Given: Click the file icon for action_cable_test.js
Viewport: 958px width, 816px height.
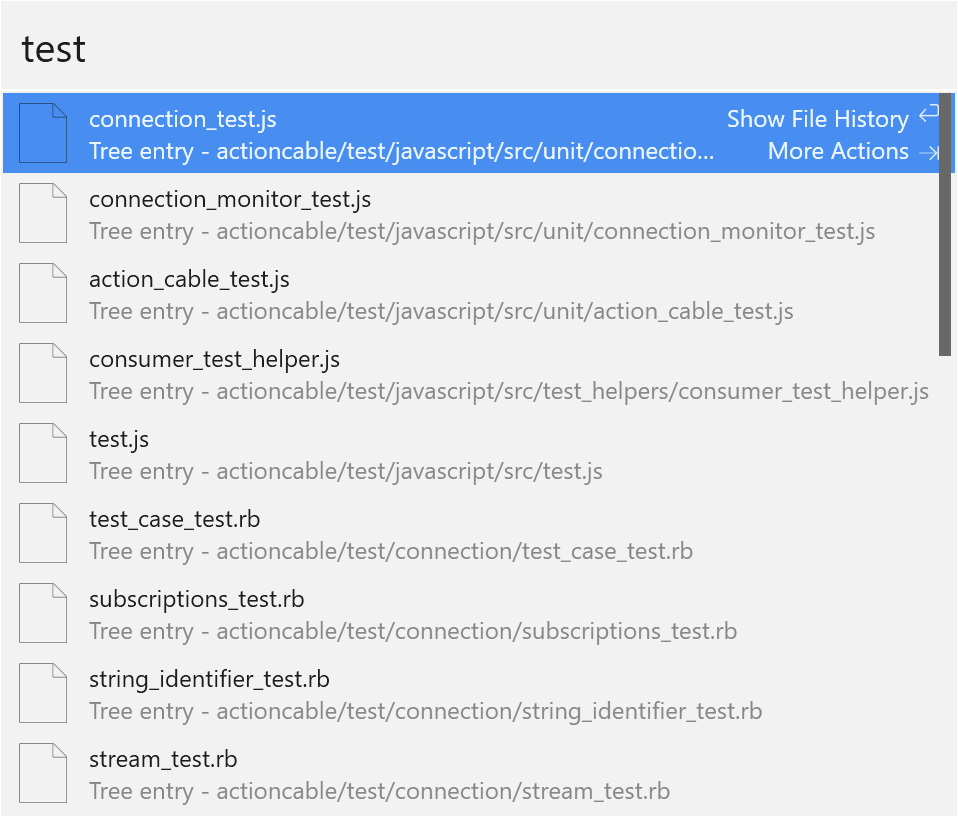Looking at the screenshot, I should tap(43, 293).
